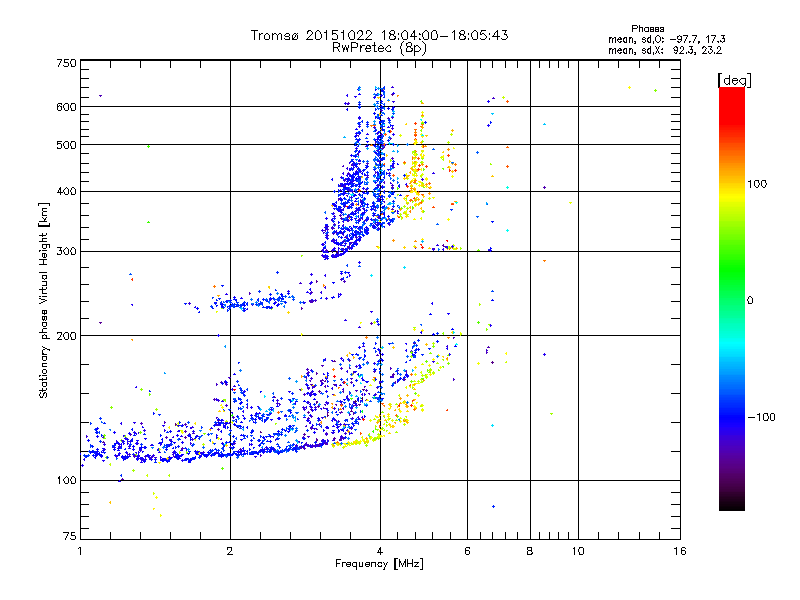Click the y-axis '600' tick label
The image size is (800, 600).
(x=66, y=107)
